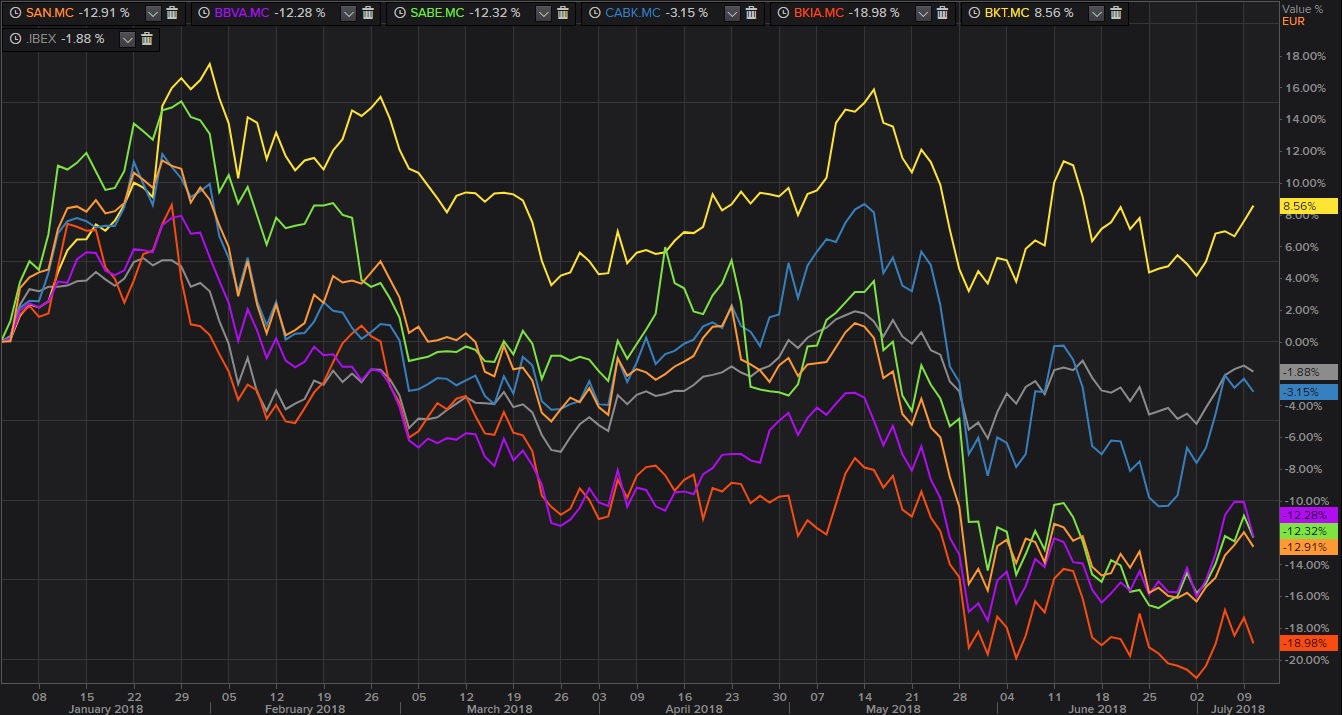Image resolution: width=1342 pixels, height=715 pixels.
Task: Click the clock icon next to SAN.MC
Action: (14, 14)
